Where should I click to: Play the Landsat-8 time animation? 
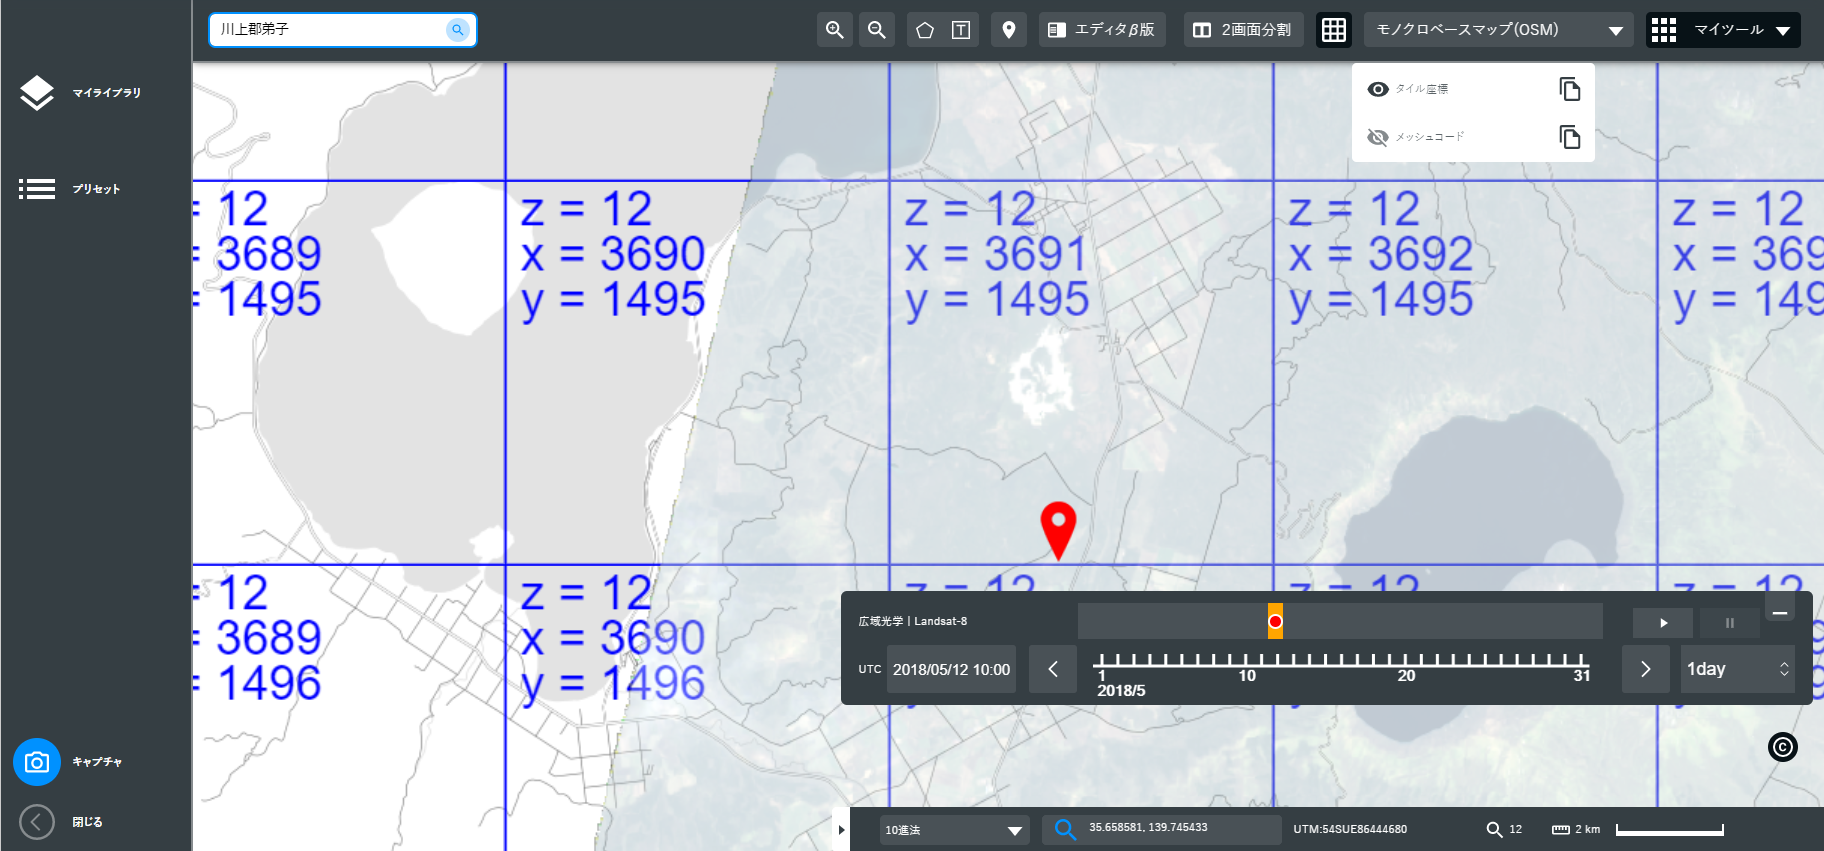[1663, 623]
